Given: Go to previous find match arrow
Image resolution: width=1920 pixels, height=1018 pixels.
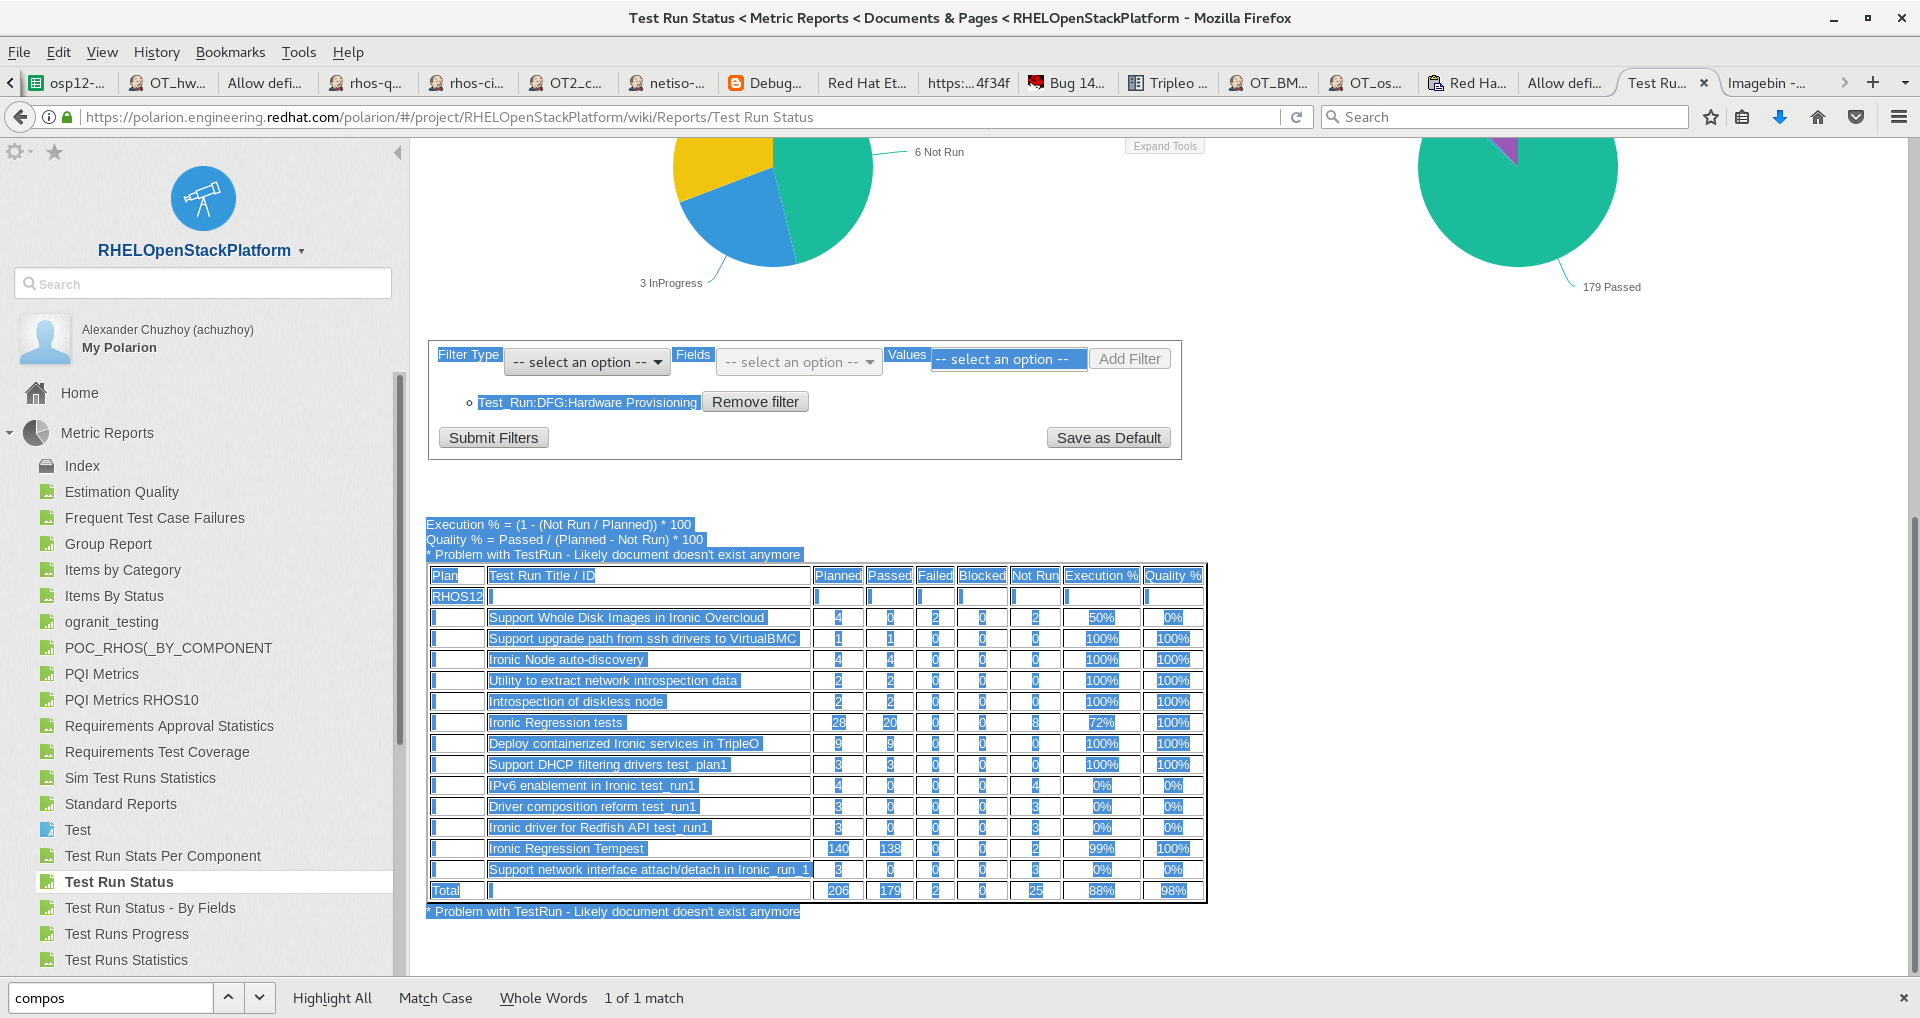Looking at the screenshot, I should click(228, 997).
